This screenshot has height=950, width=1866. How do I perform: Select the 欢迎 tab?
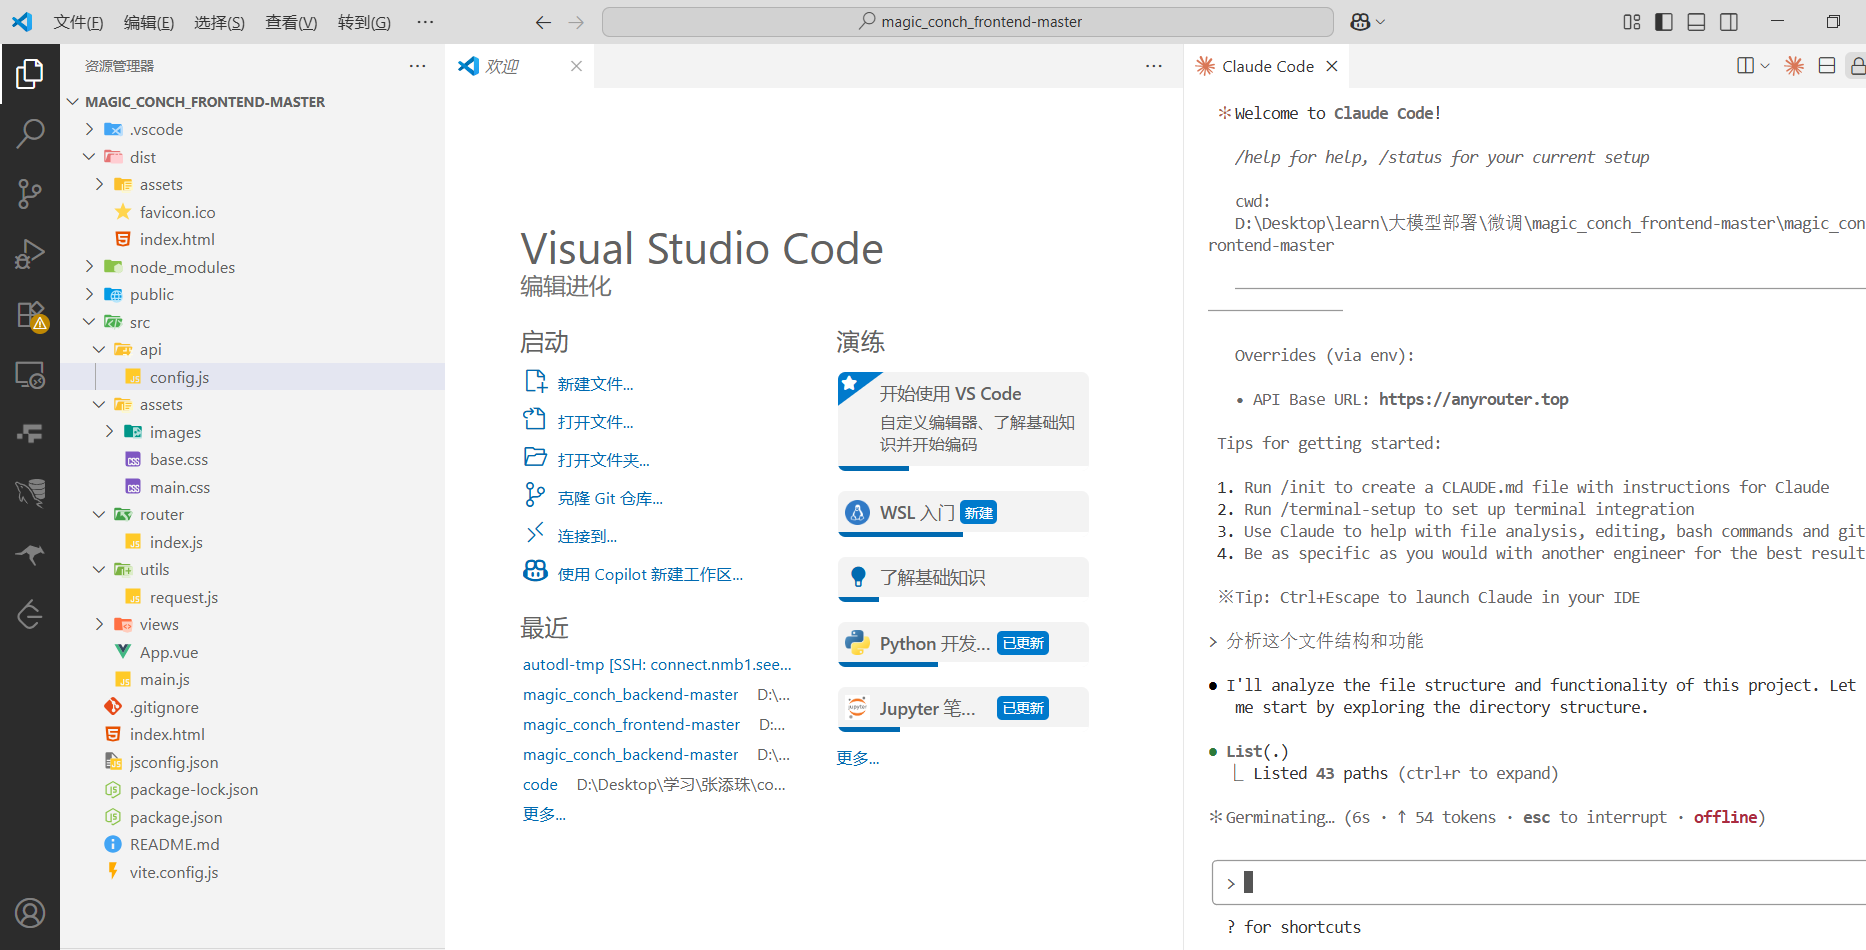(x=519, y=66)
